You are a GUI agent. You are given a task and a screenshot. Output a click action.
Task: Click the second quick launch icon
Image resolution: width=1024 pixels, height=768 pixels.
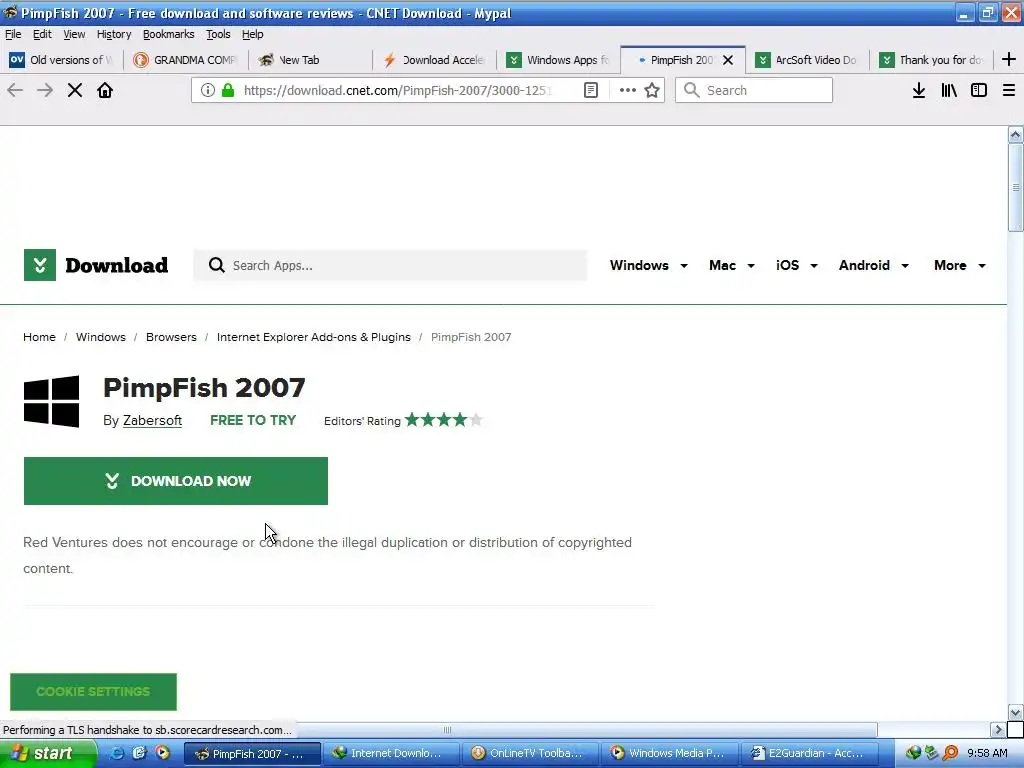139,753
